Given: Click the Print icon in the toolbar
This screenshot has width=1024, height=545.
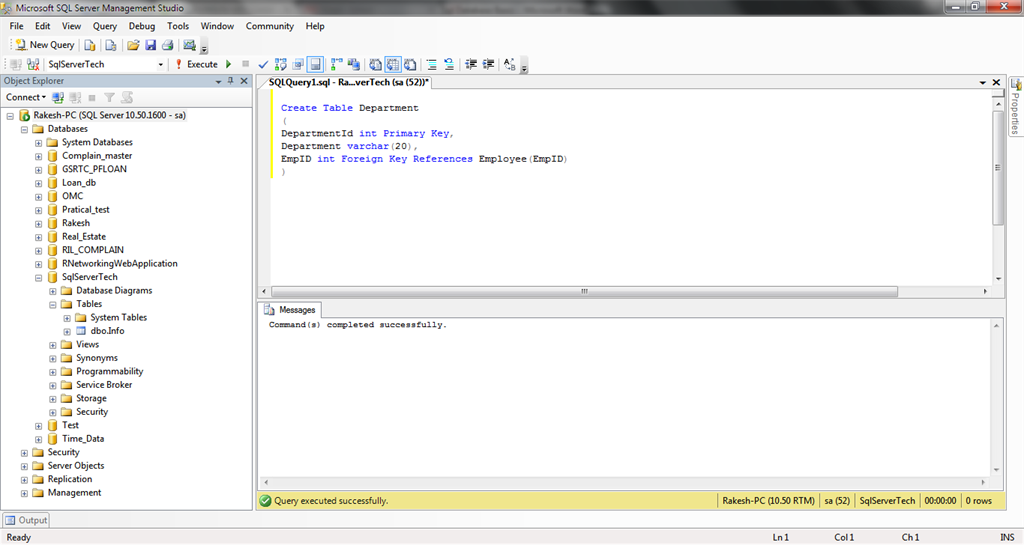Looking at the screenshot, I should 168,45.
